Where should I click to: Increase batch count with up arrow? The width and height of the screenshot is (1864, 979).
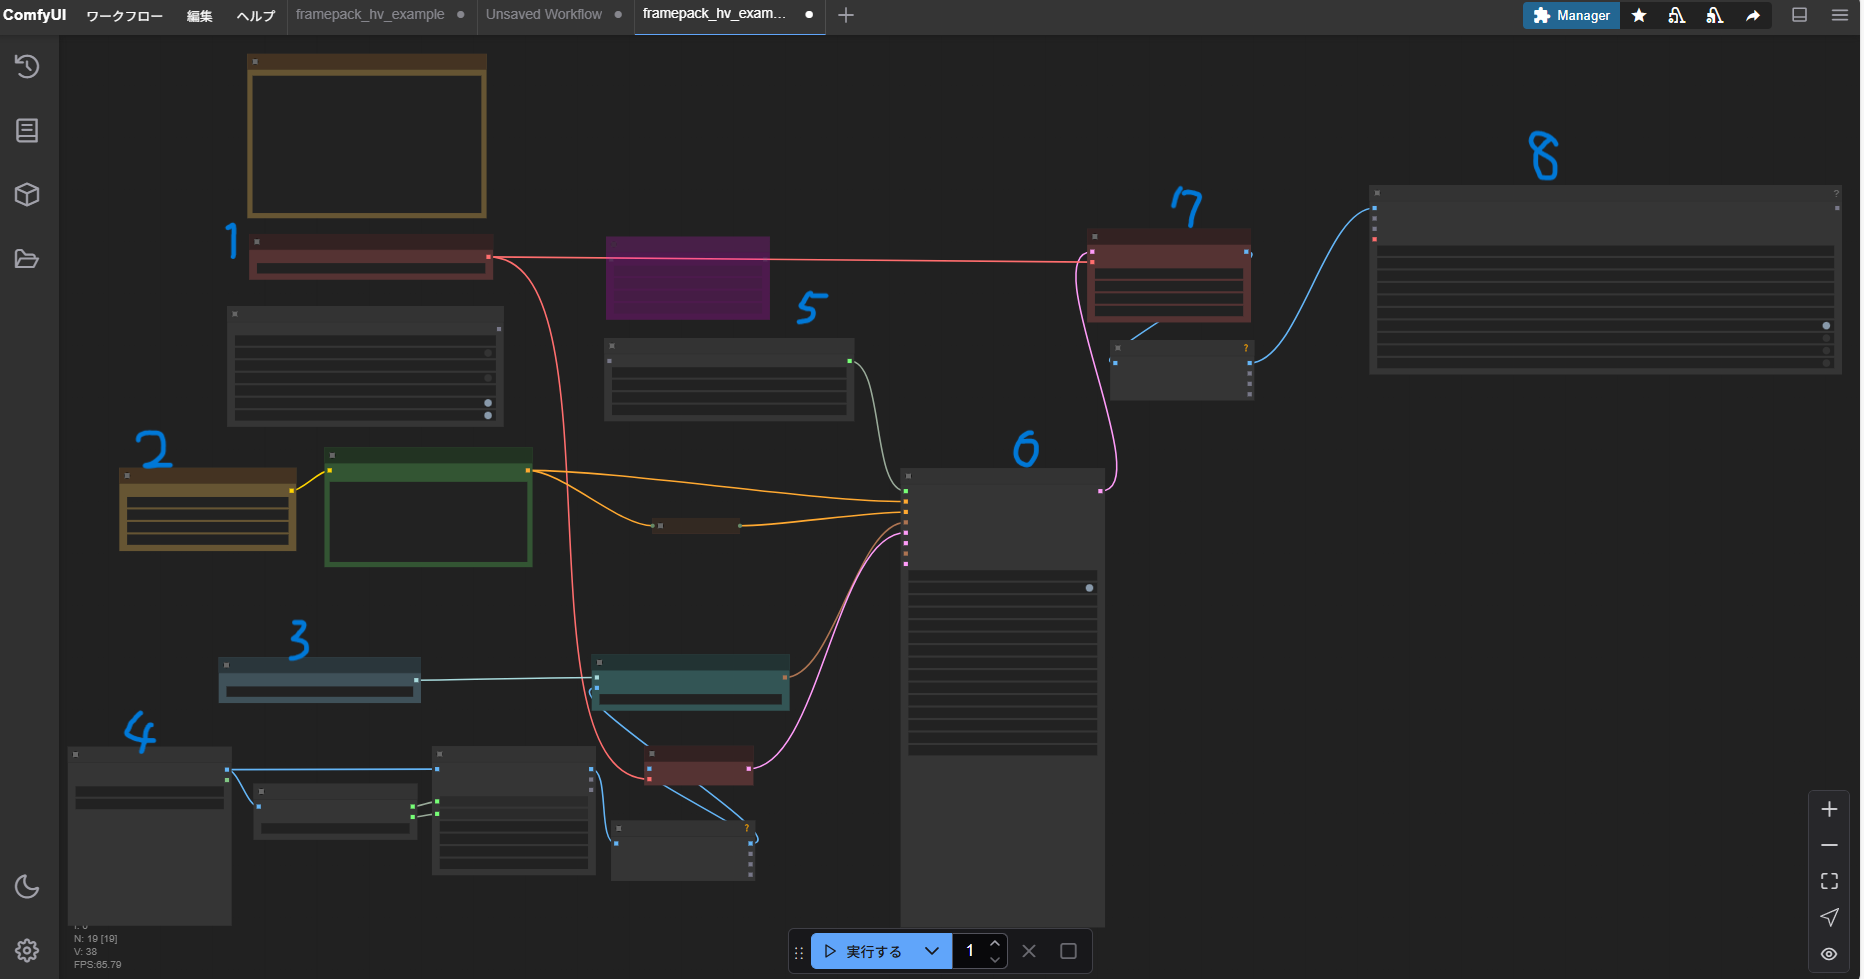[995, 944]
